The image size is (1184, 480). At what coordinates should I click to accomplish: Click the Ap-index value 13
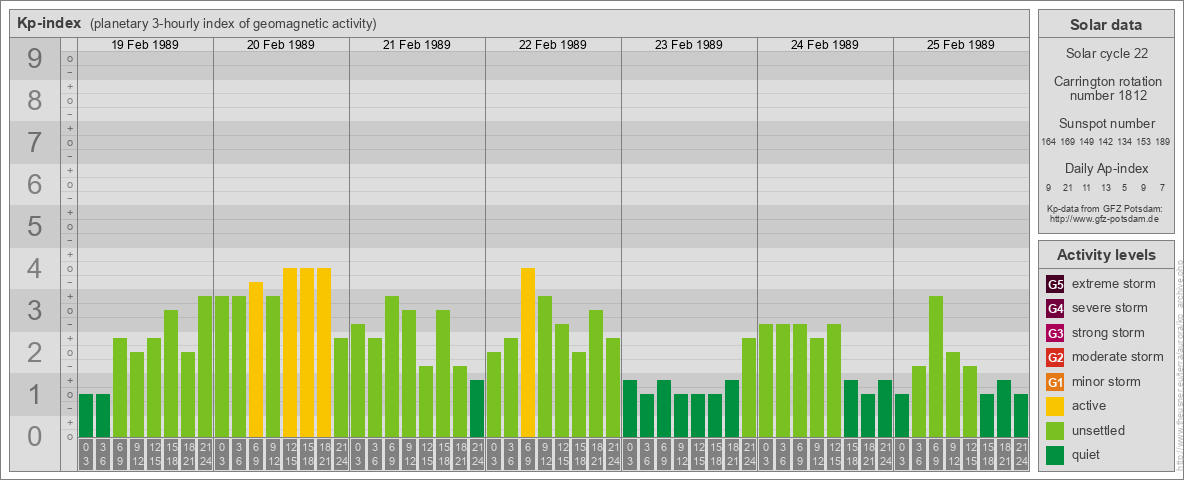tap(1106, 187)
